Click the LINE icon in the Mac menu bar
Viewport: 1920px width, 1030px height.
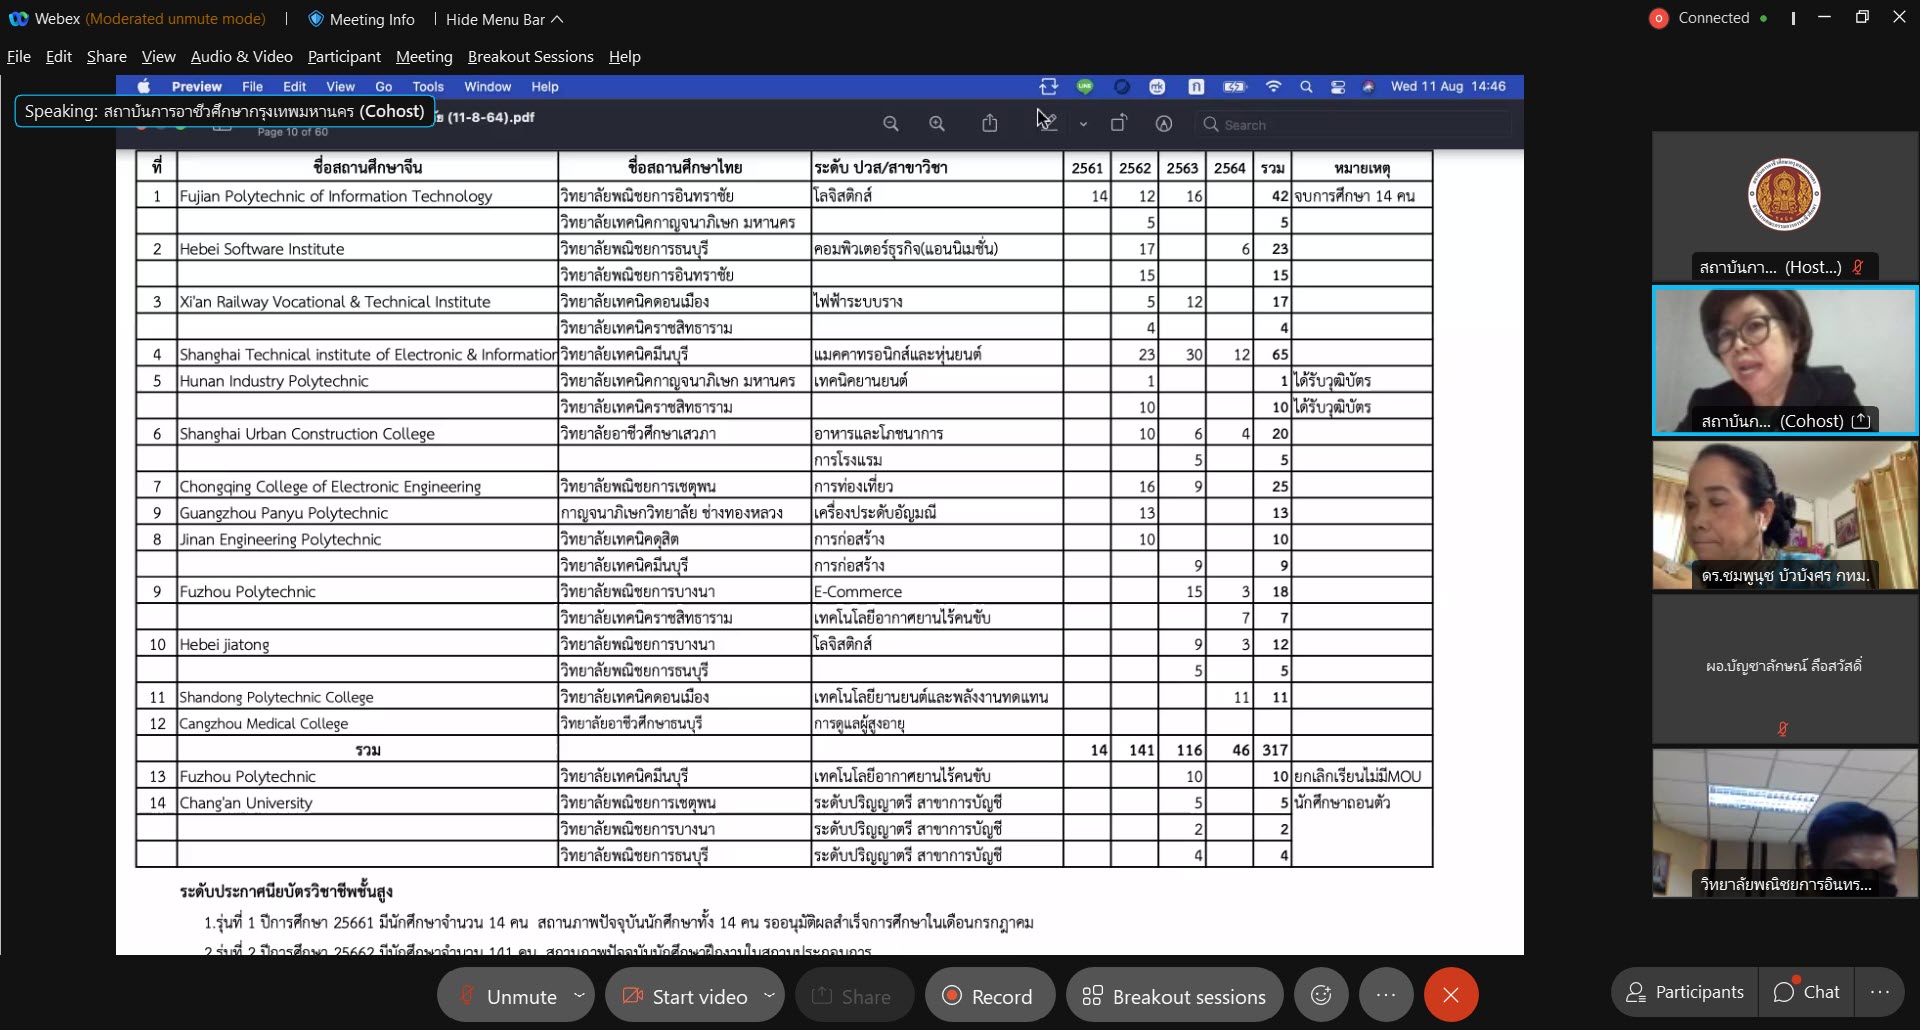pyautogui.click(x=1085, y=87)
